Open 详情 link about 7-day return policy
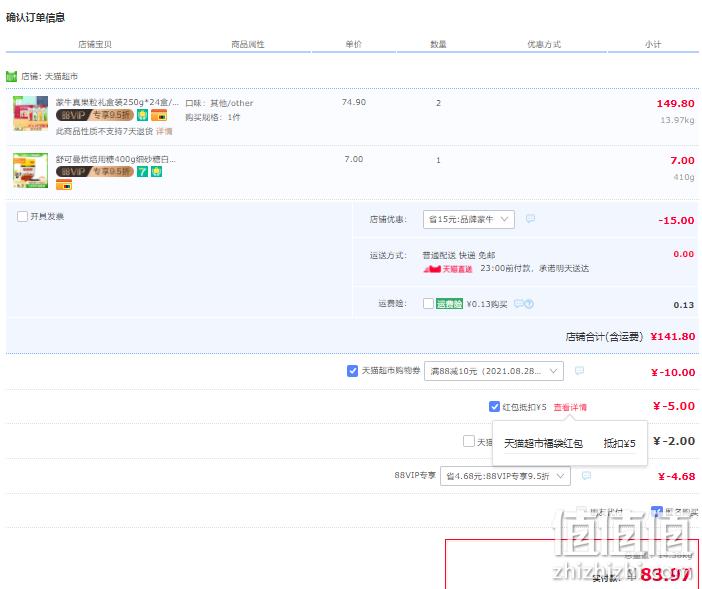 tap(164, 131)
